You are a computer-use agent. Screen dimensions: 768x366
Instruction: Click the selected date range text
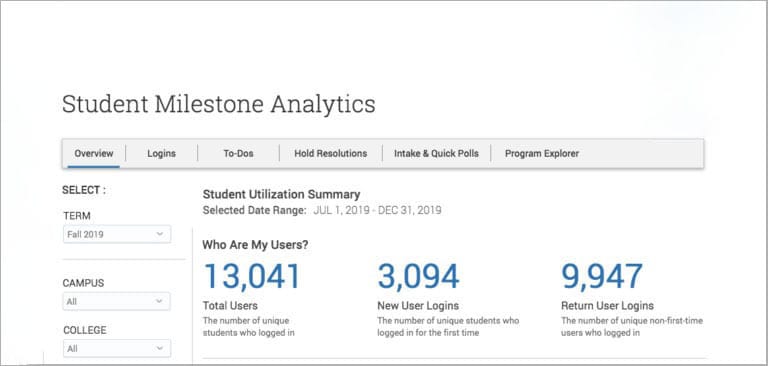point(377,211)
